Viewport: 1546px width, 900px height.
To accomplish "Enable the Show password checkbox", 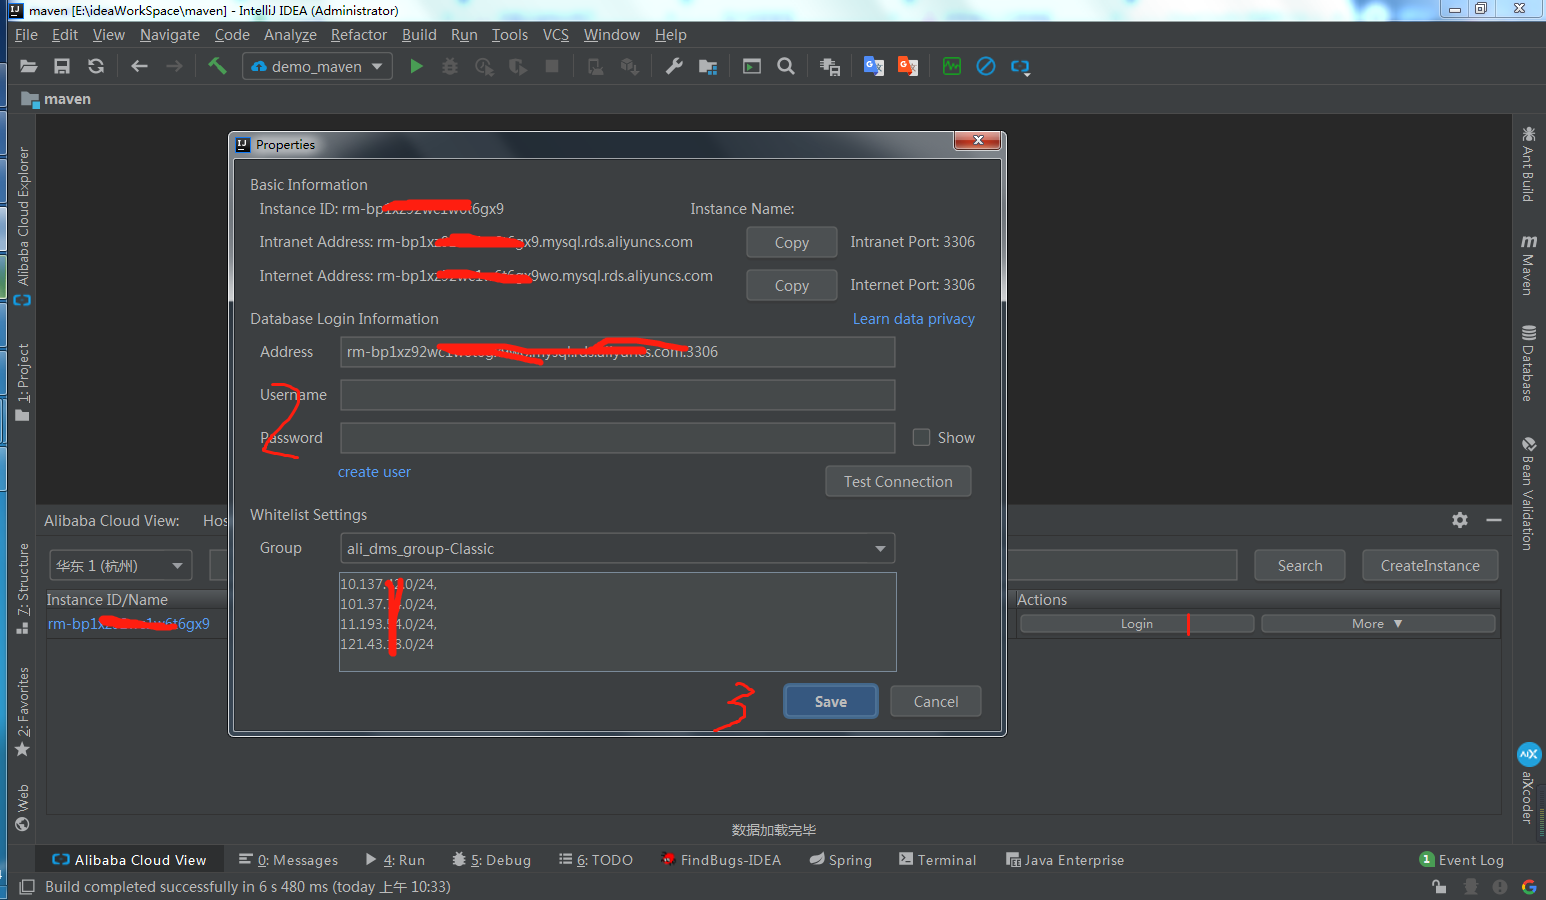I will [x=921, y=437].
